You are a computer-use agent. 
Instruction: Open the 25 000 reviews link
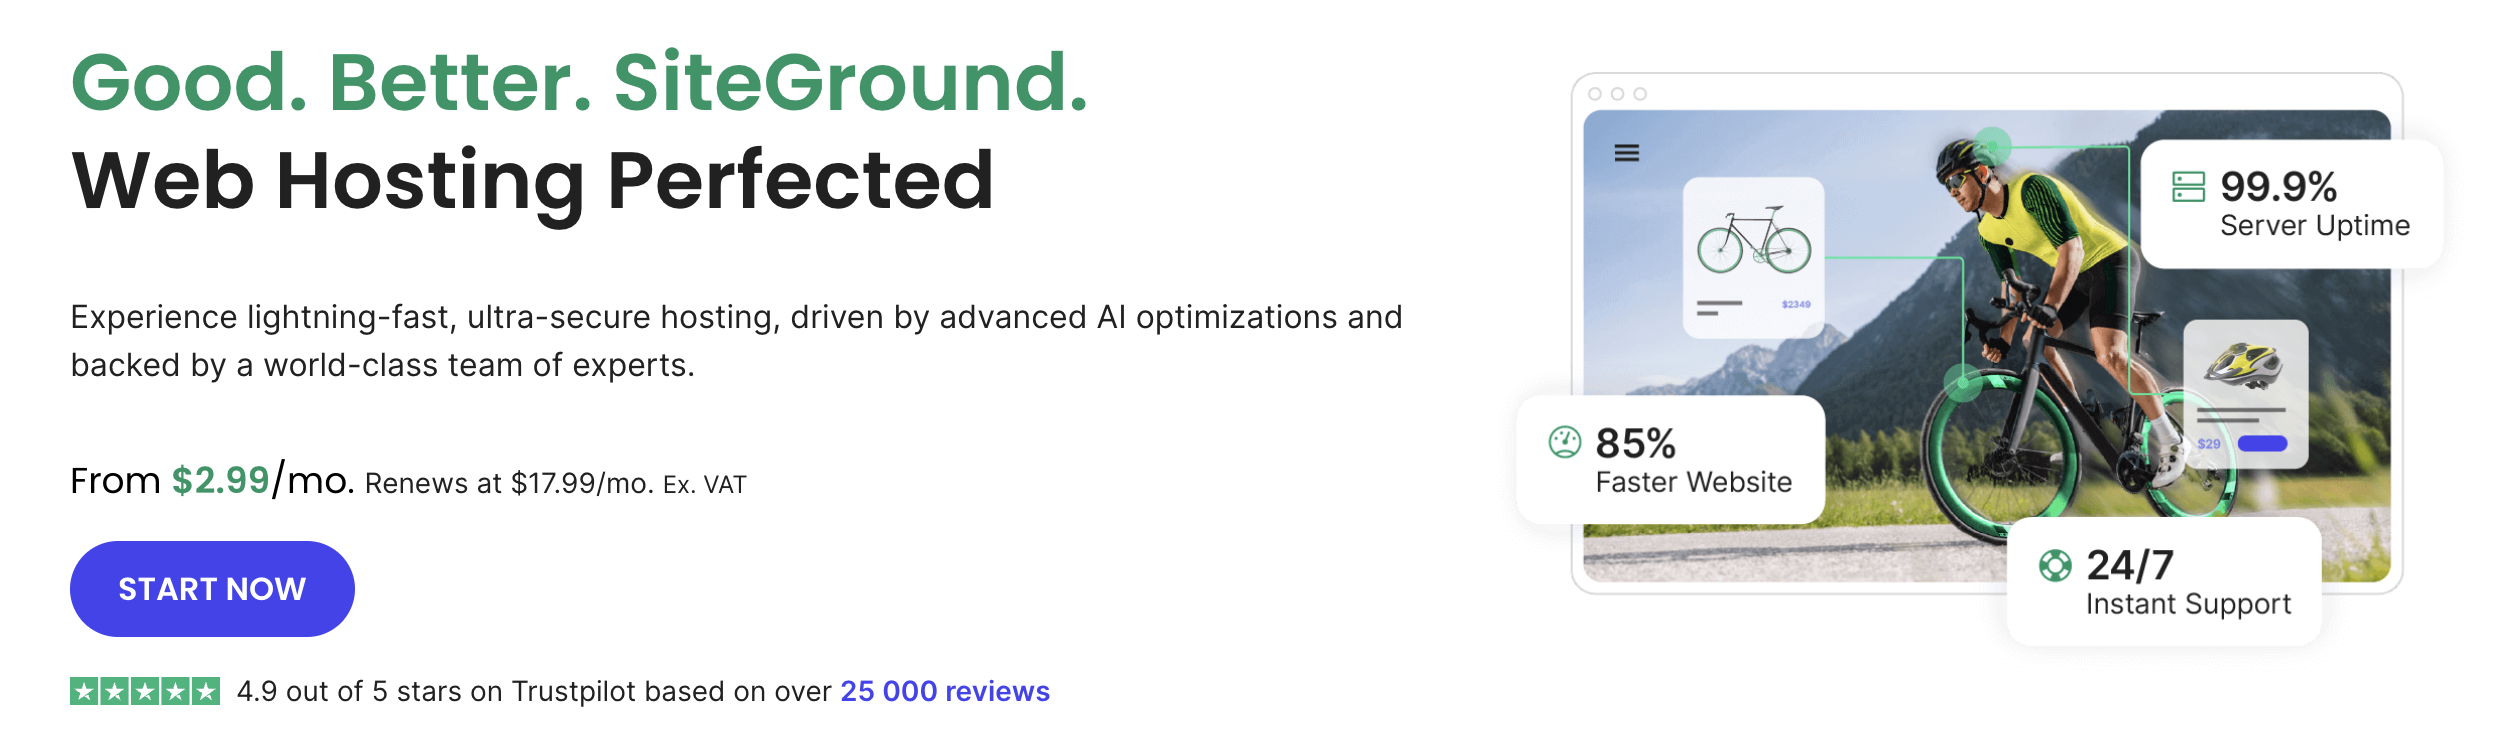pos(944,691)
